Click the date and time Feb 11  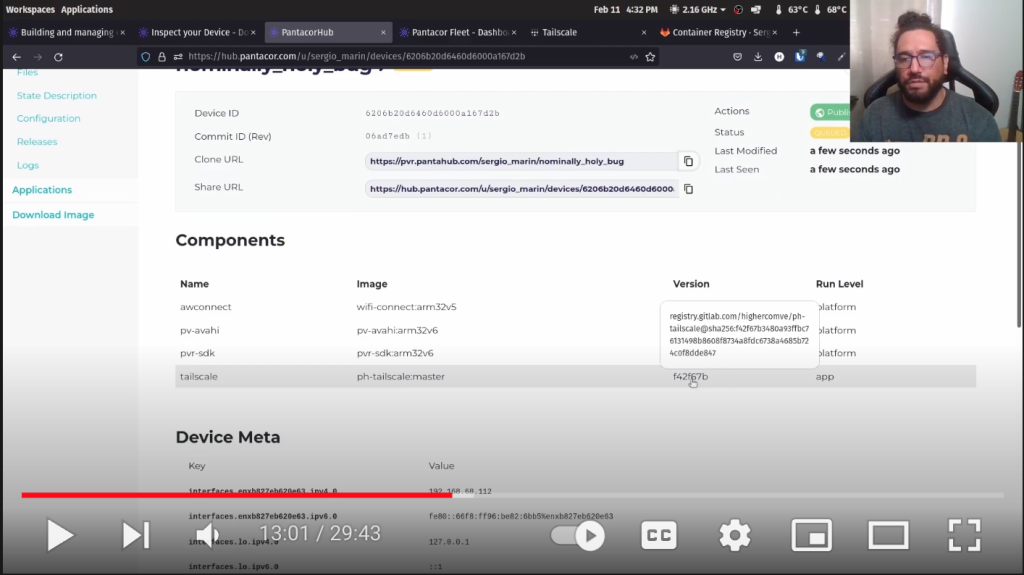point(626,9)
